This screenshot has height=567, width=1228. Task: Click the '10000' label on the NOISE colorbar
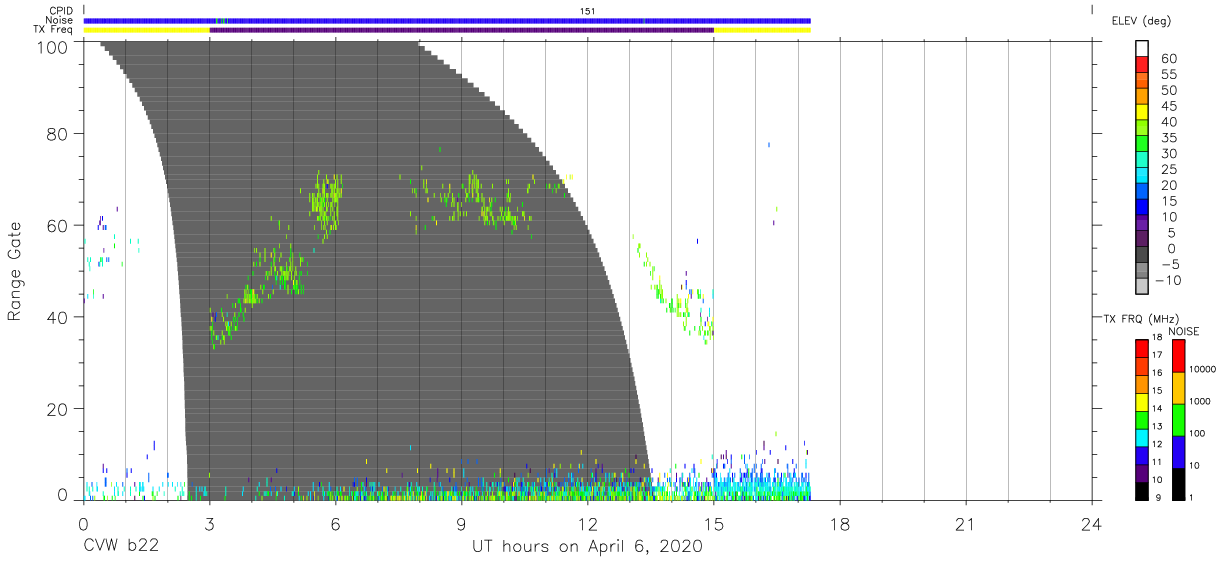point(1202,369)
